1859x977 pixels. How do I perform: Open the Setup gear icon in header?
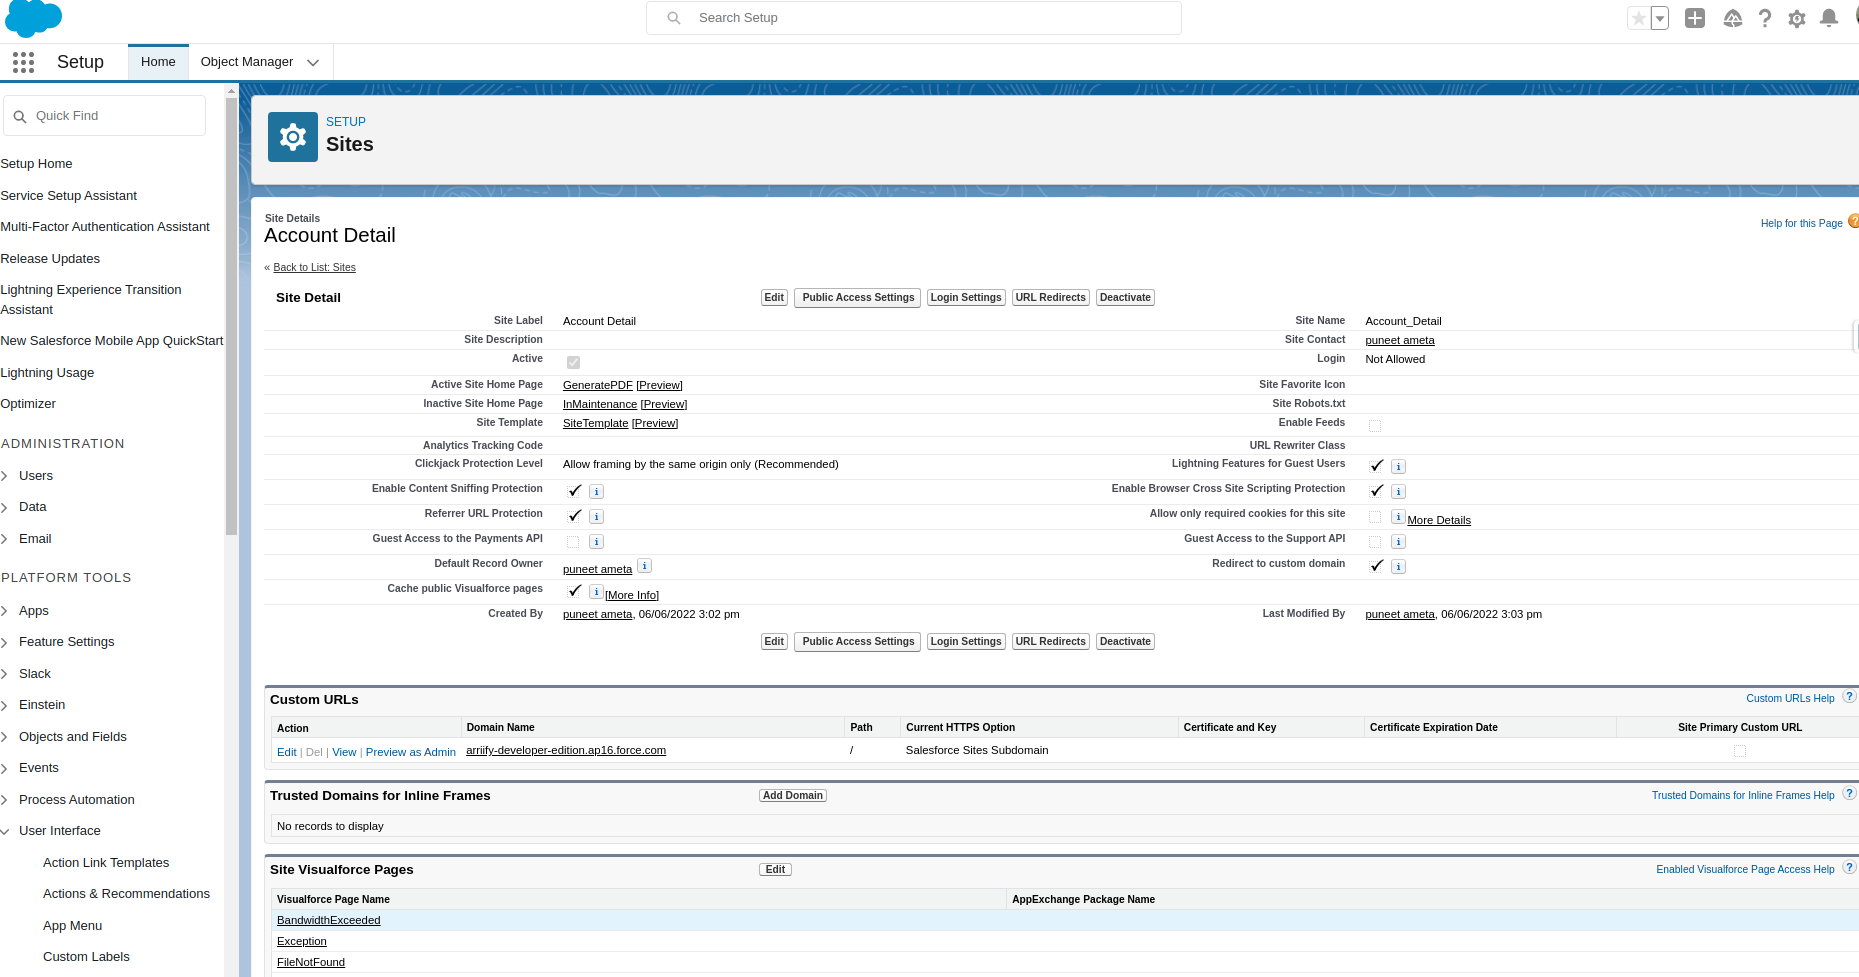pos(1797,19)
